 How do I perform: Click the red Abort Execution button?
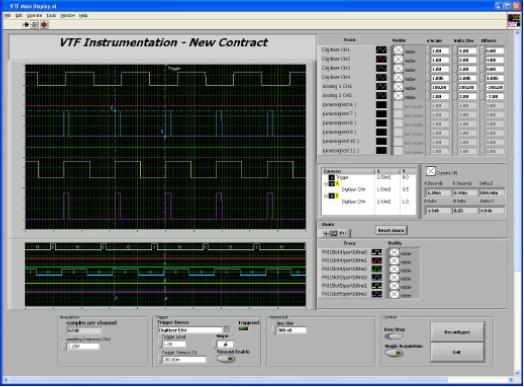44,24
